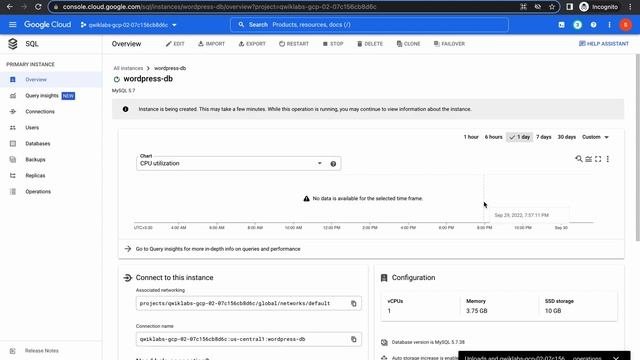Viewport: 640px width, 360px height.
Task: Go to Query insights for in-depth info
Action: pyautogui.click(x=218, y=249)
